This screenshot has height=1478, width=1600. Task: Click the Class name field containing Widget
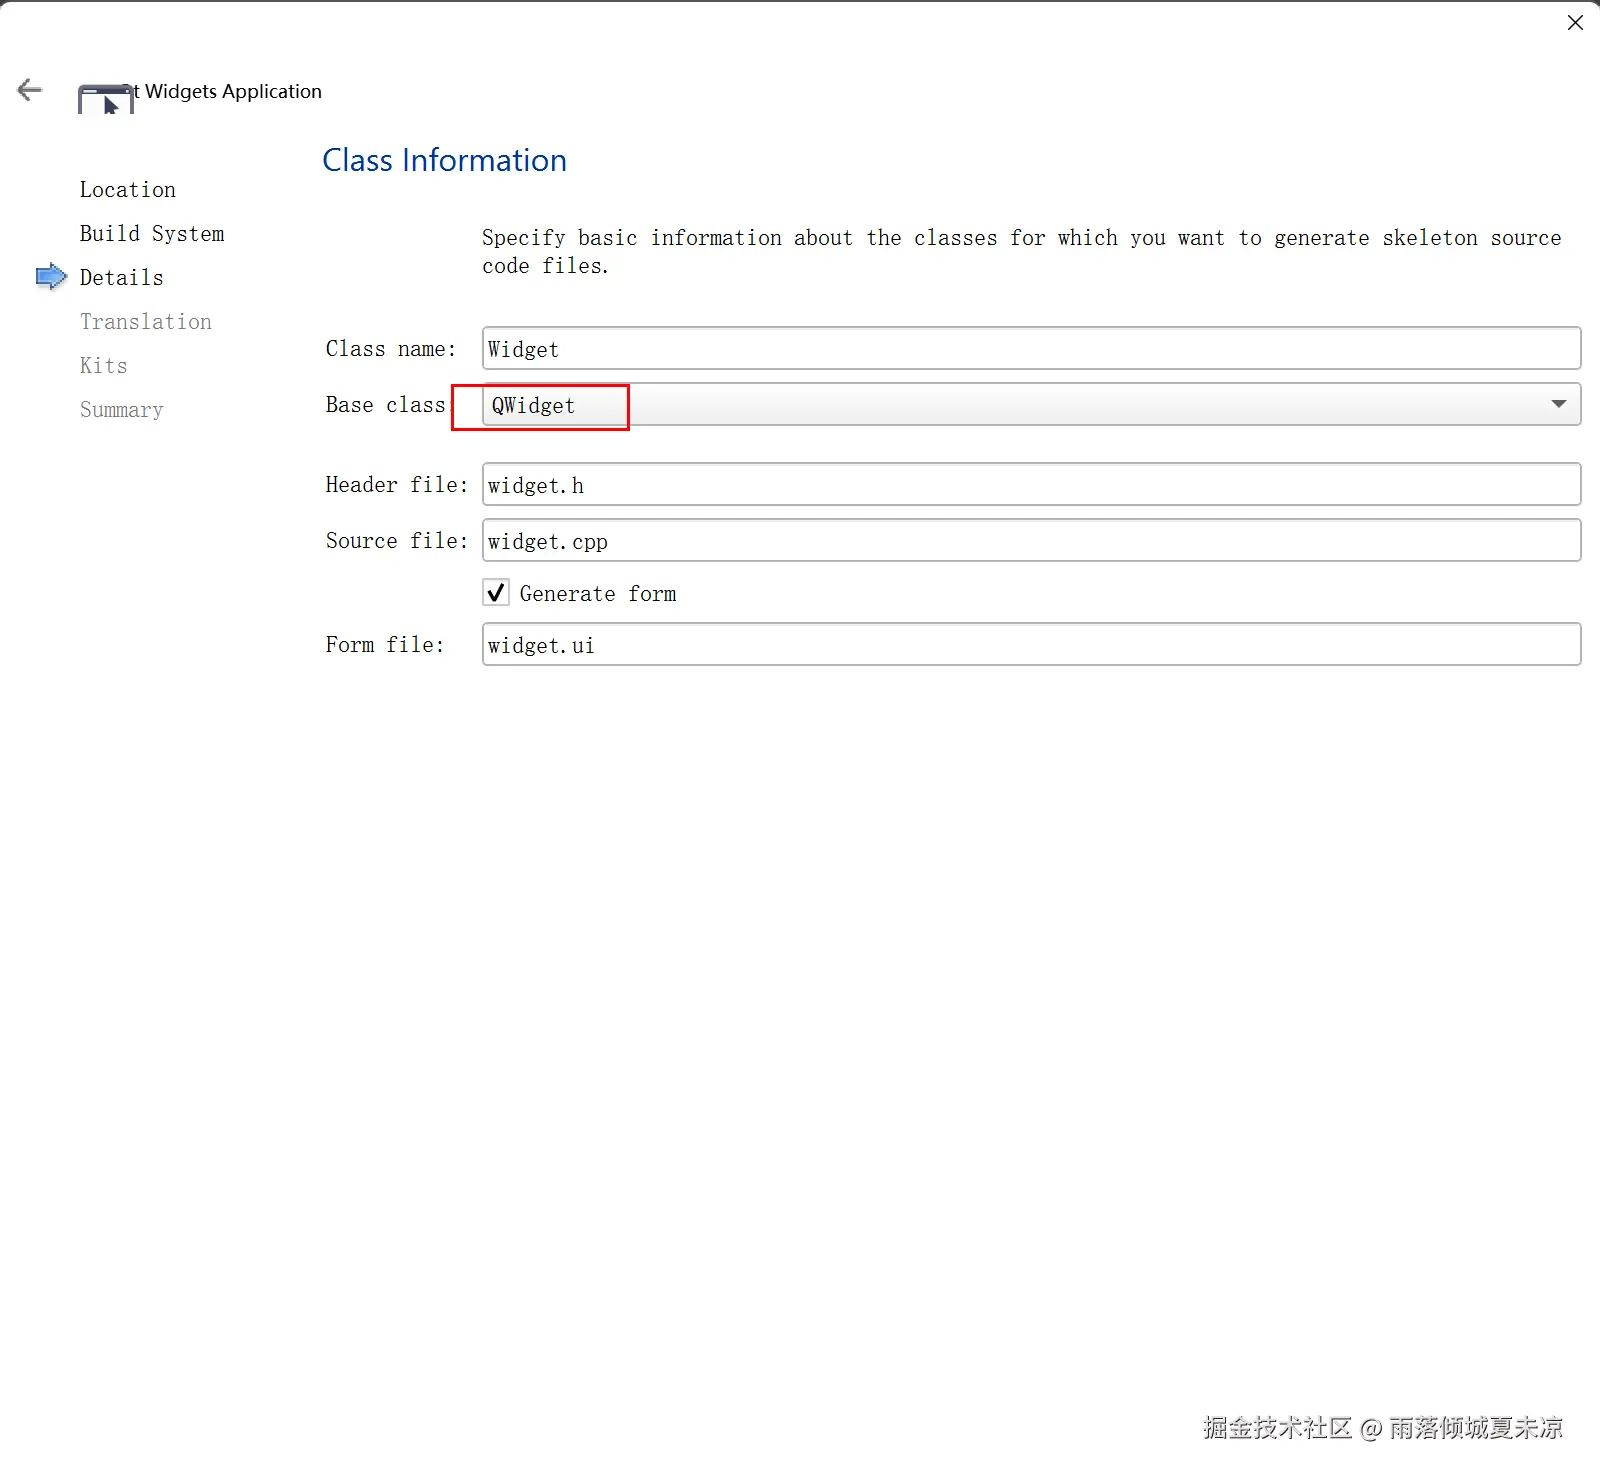[x=1031, y=348]
